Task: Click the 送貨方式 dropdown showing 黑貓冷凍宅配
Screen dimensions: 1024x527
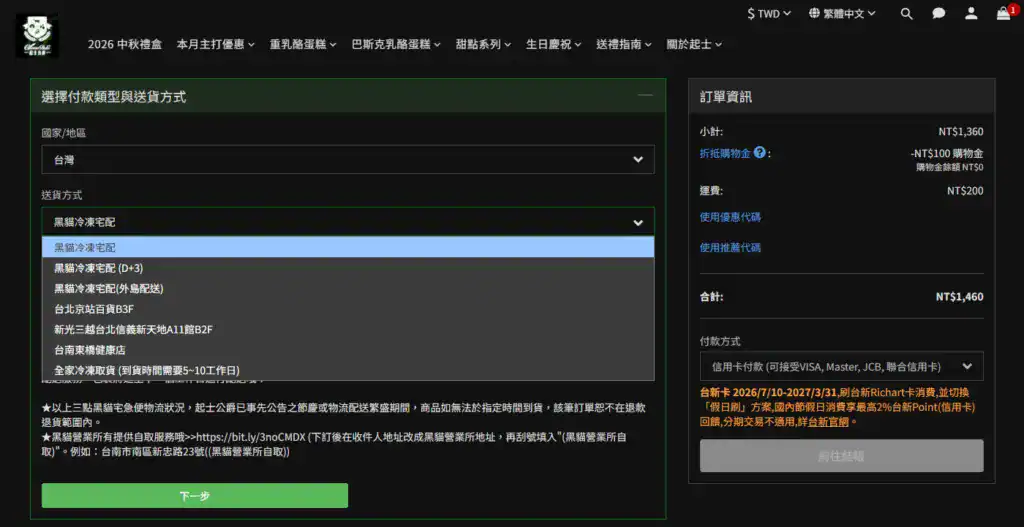Action: [x=347, y=222]
